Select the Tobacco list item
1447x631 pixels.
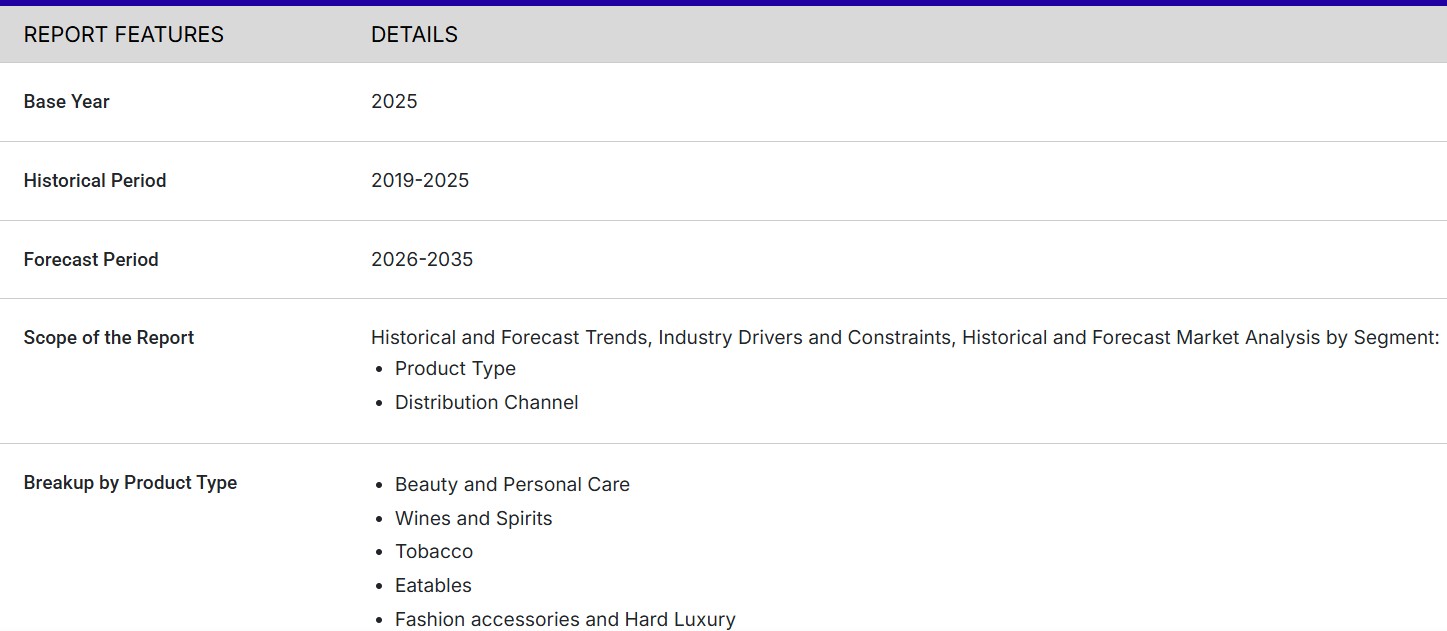coord(434,552)
